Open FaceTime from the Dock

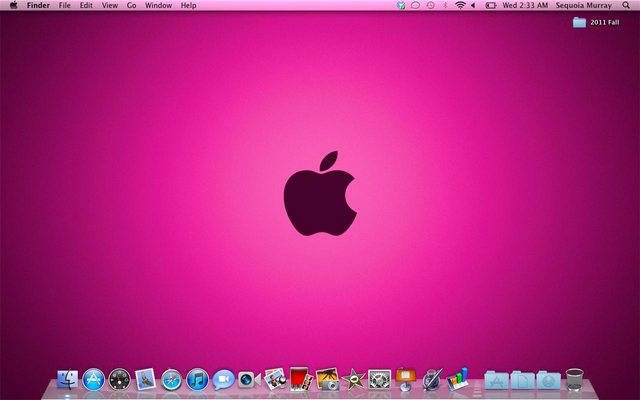pos(249,380)
